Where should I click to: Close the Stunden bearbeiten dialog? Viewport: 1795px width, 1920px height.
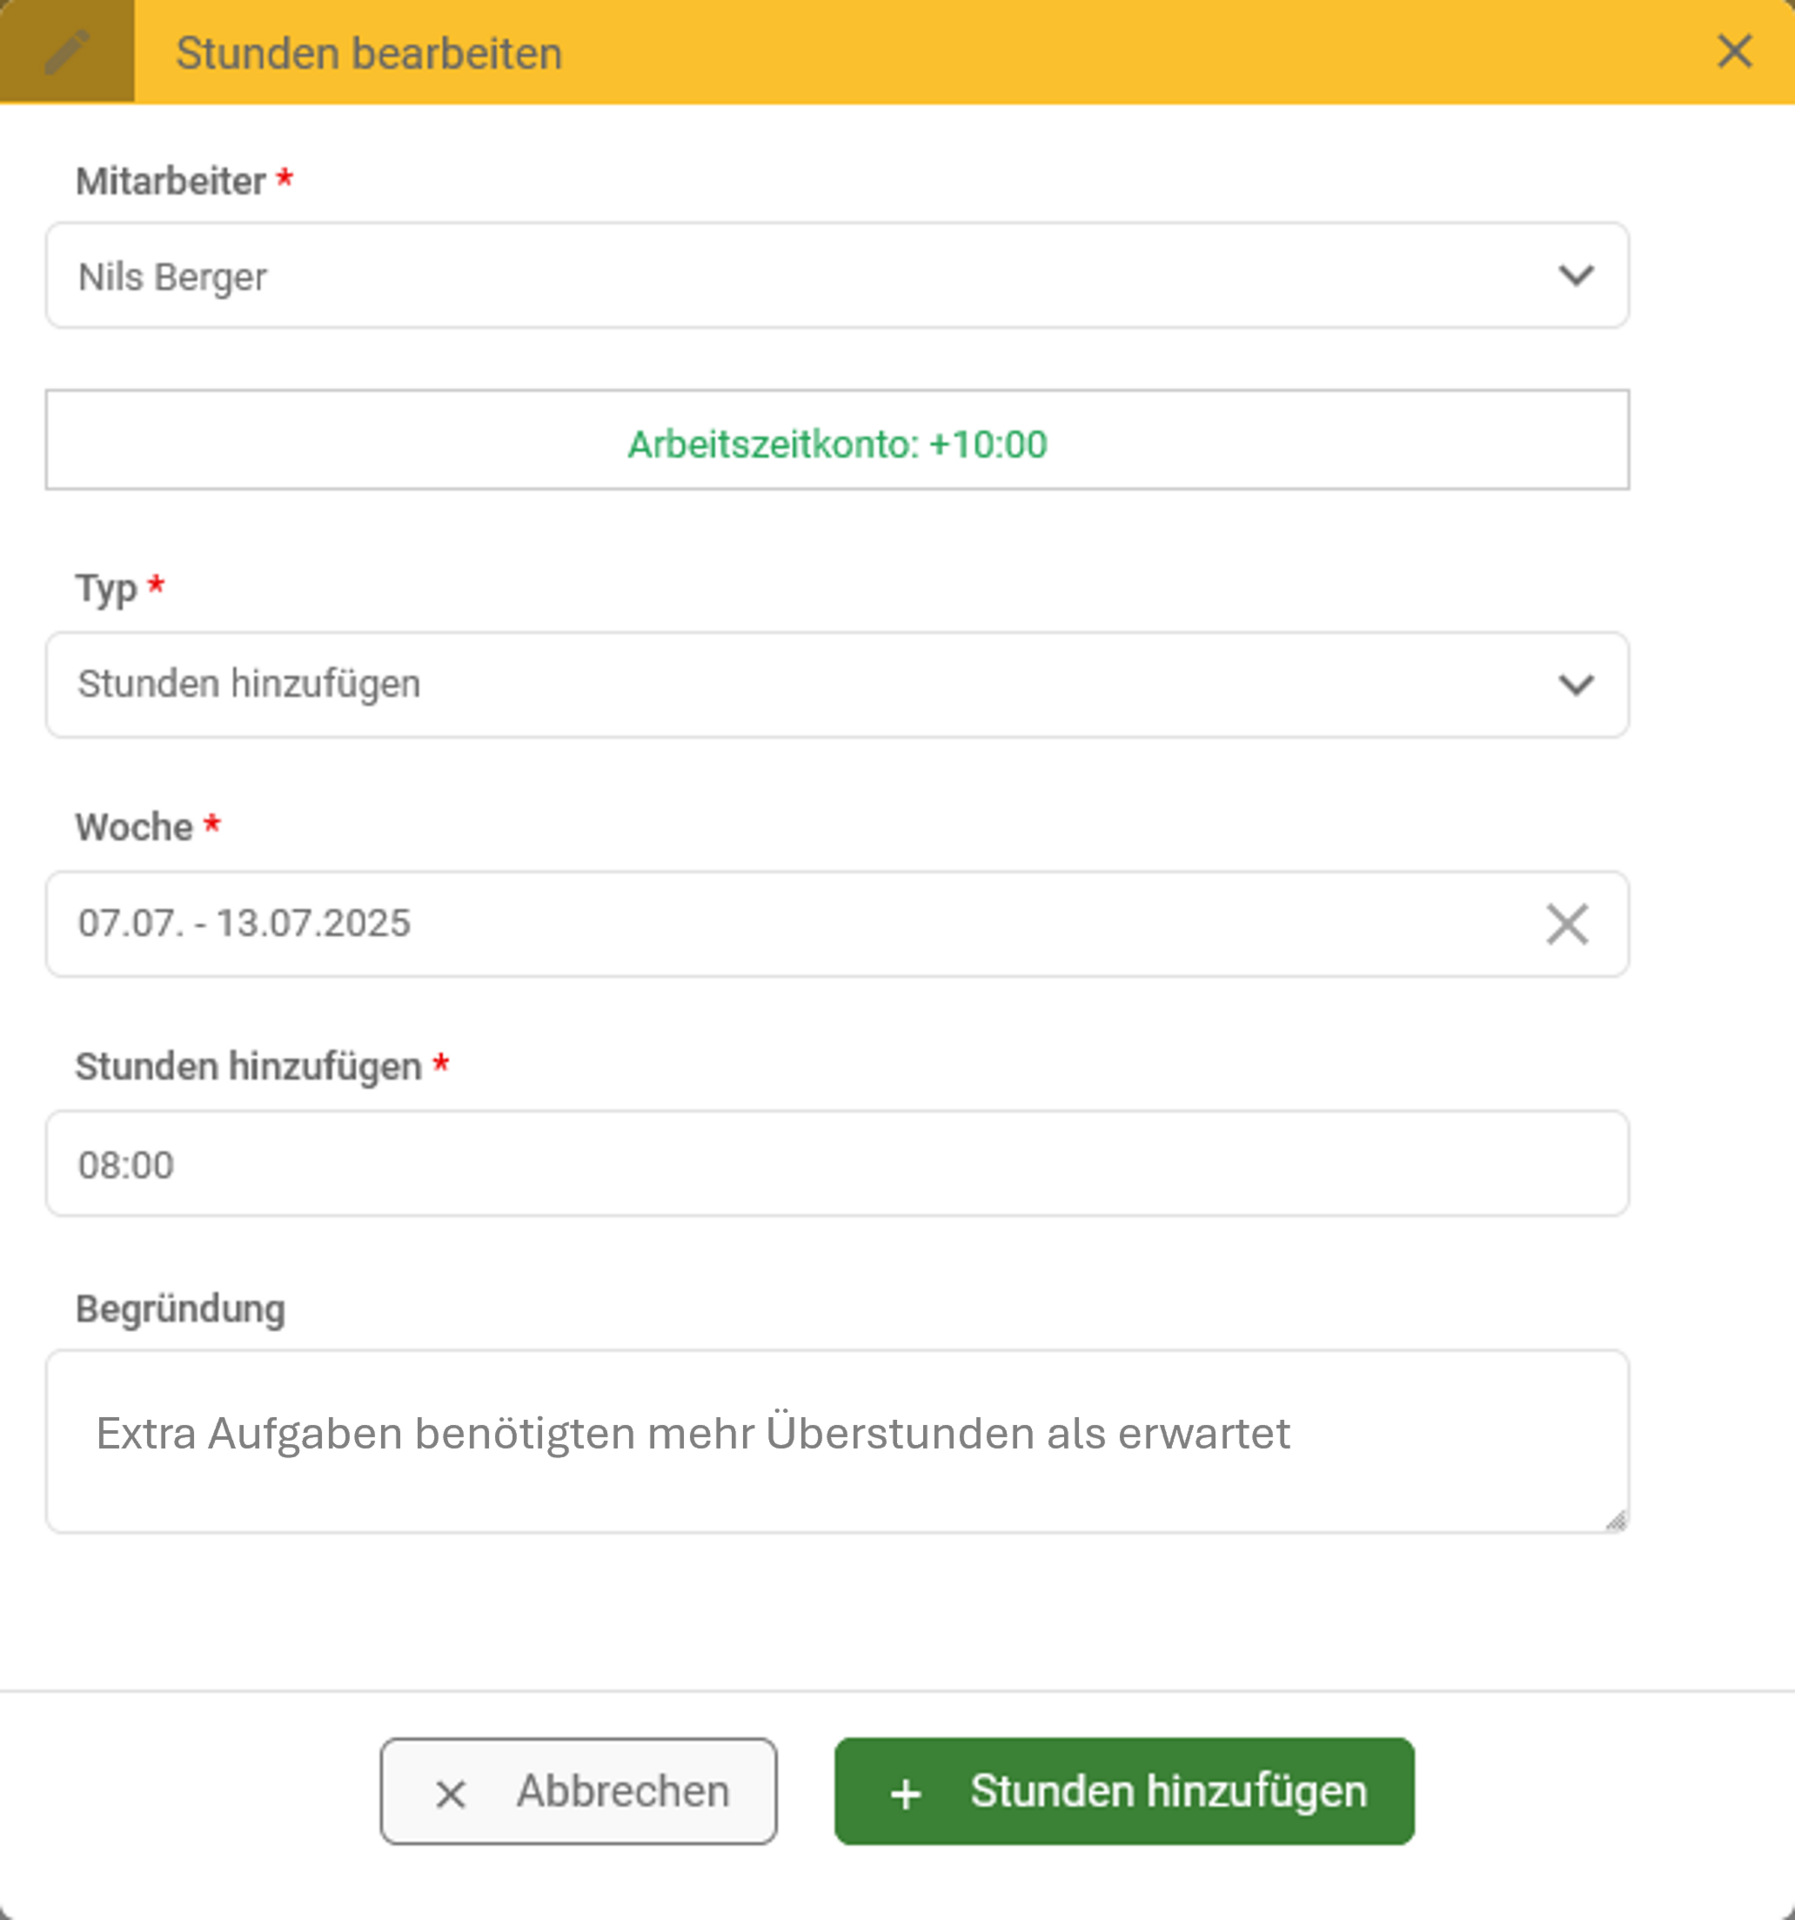[x=1735, y=52]
